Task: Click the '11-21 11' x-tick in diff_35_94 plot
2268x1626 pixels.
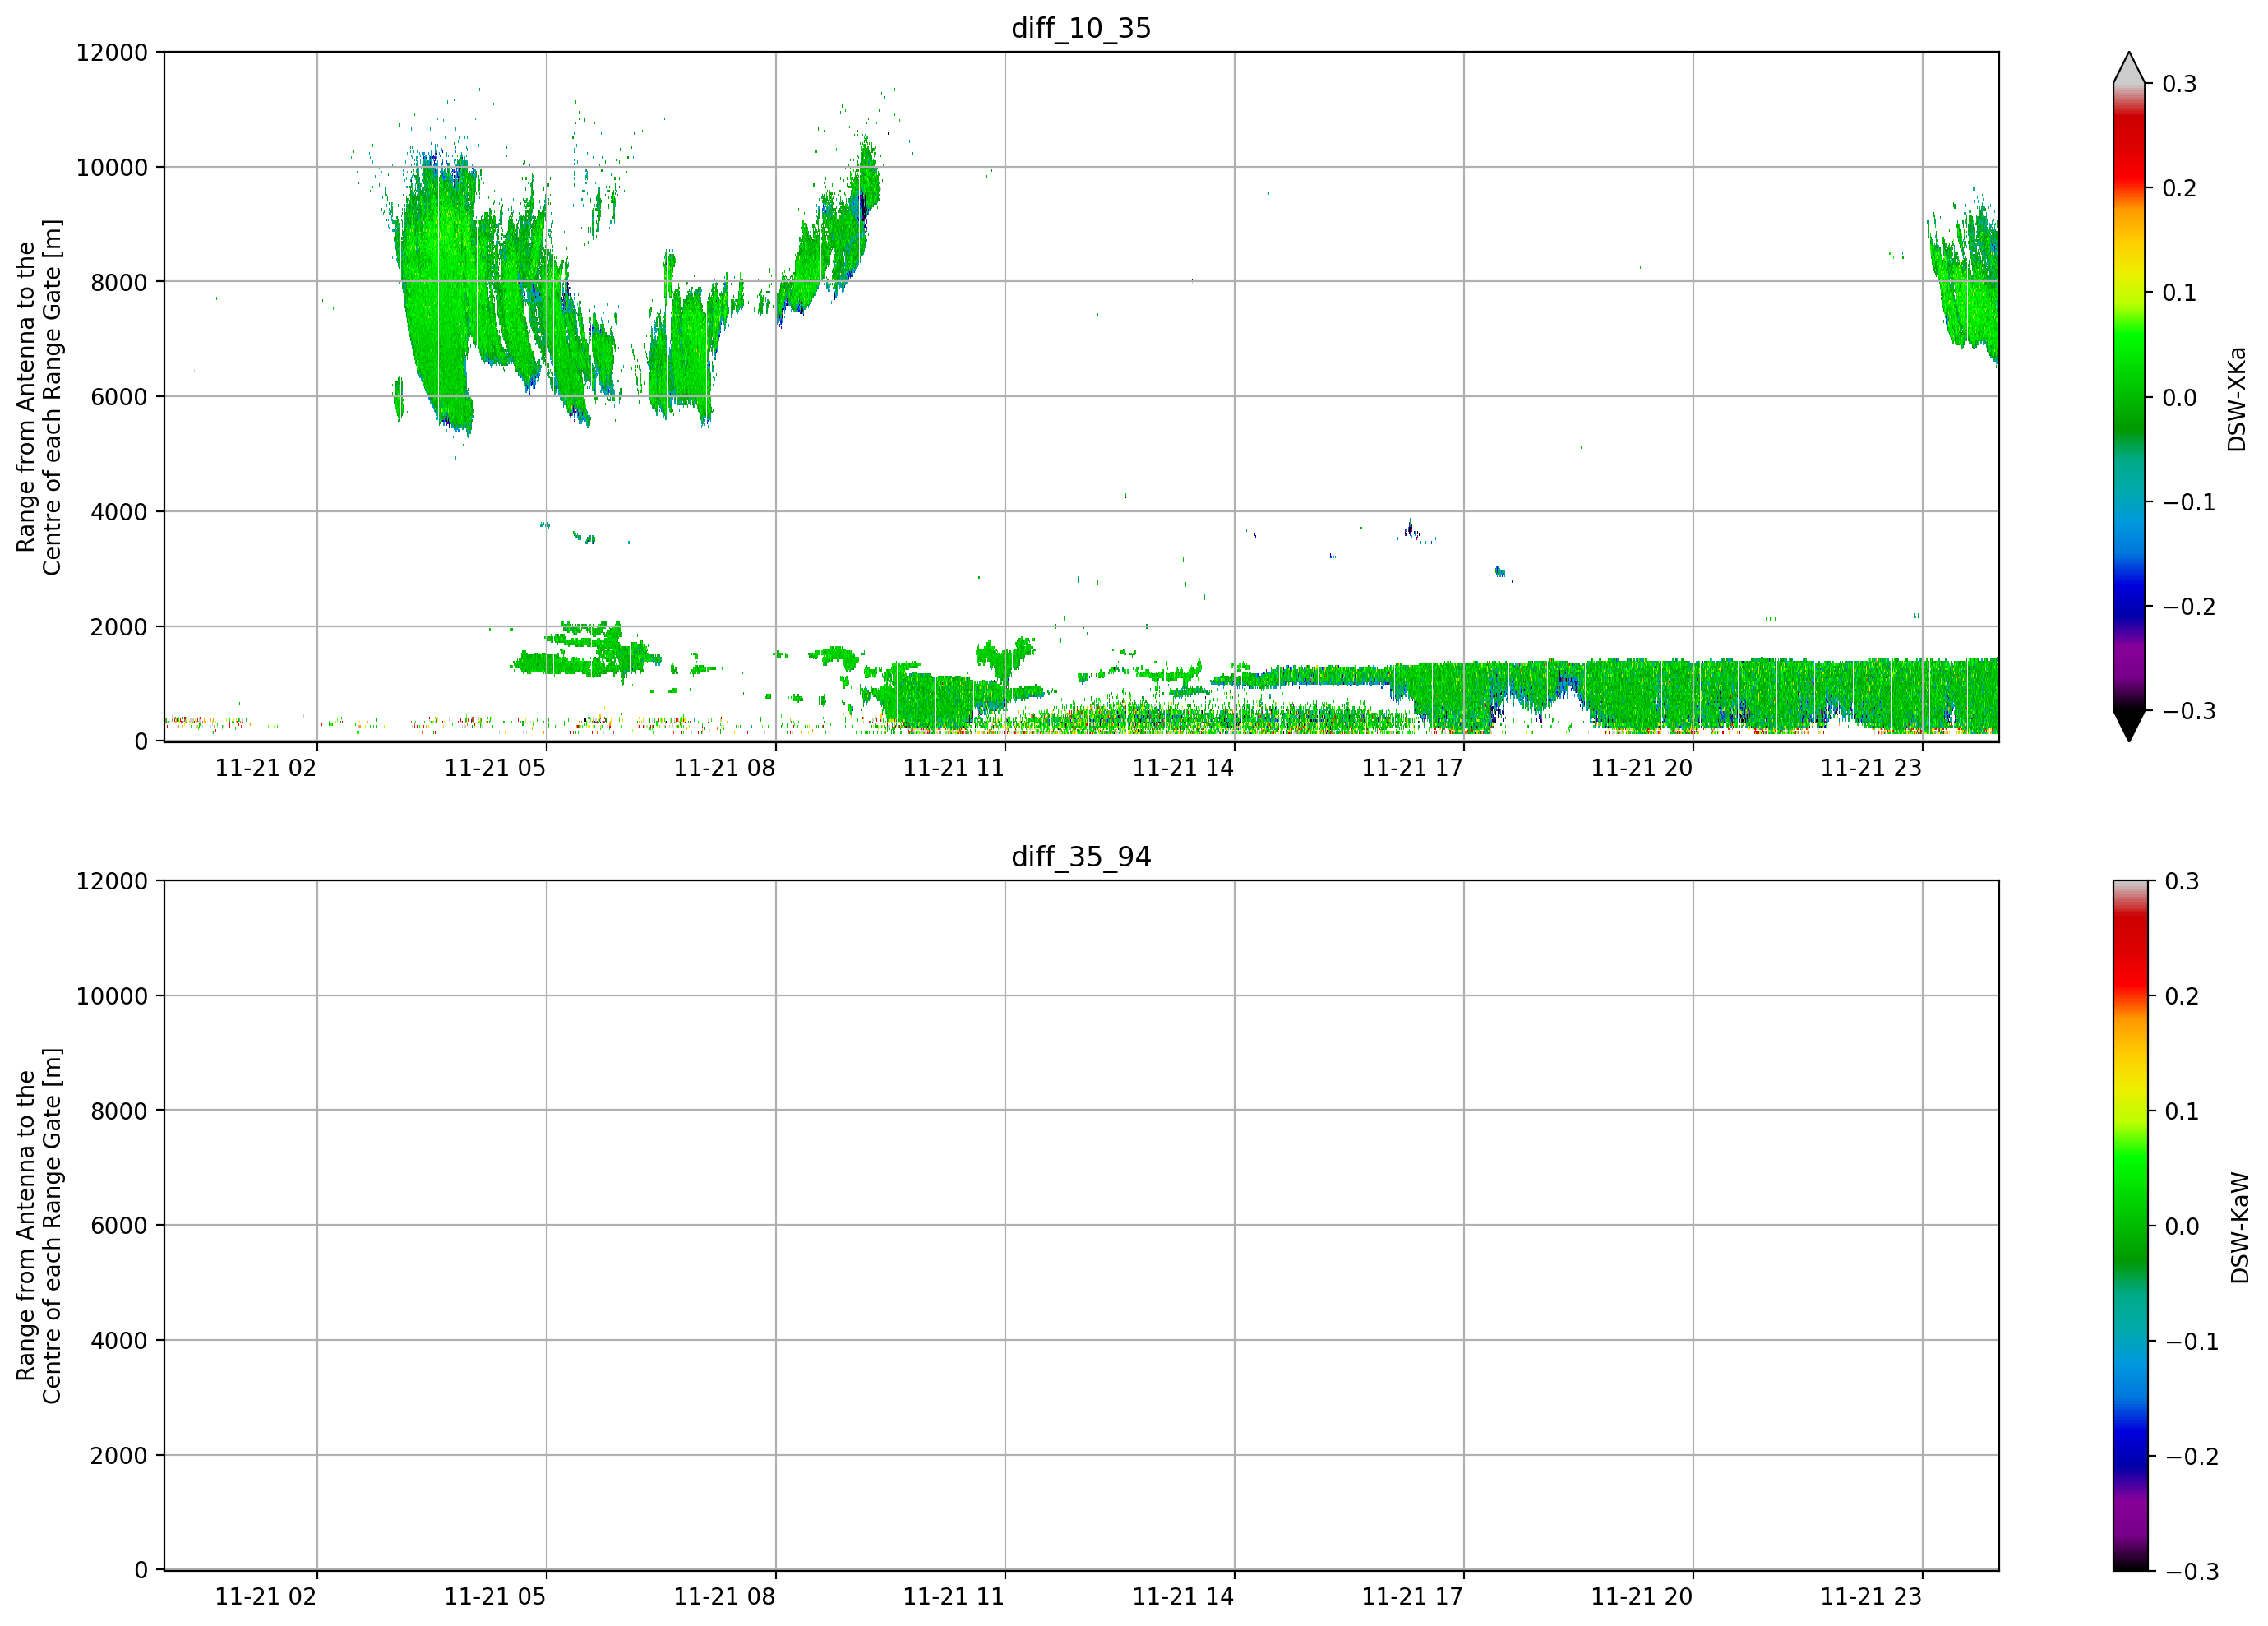Action: [x=954, y=1597]
